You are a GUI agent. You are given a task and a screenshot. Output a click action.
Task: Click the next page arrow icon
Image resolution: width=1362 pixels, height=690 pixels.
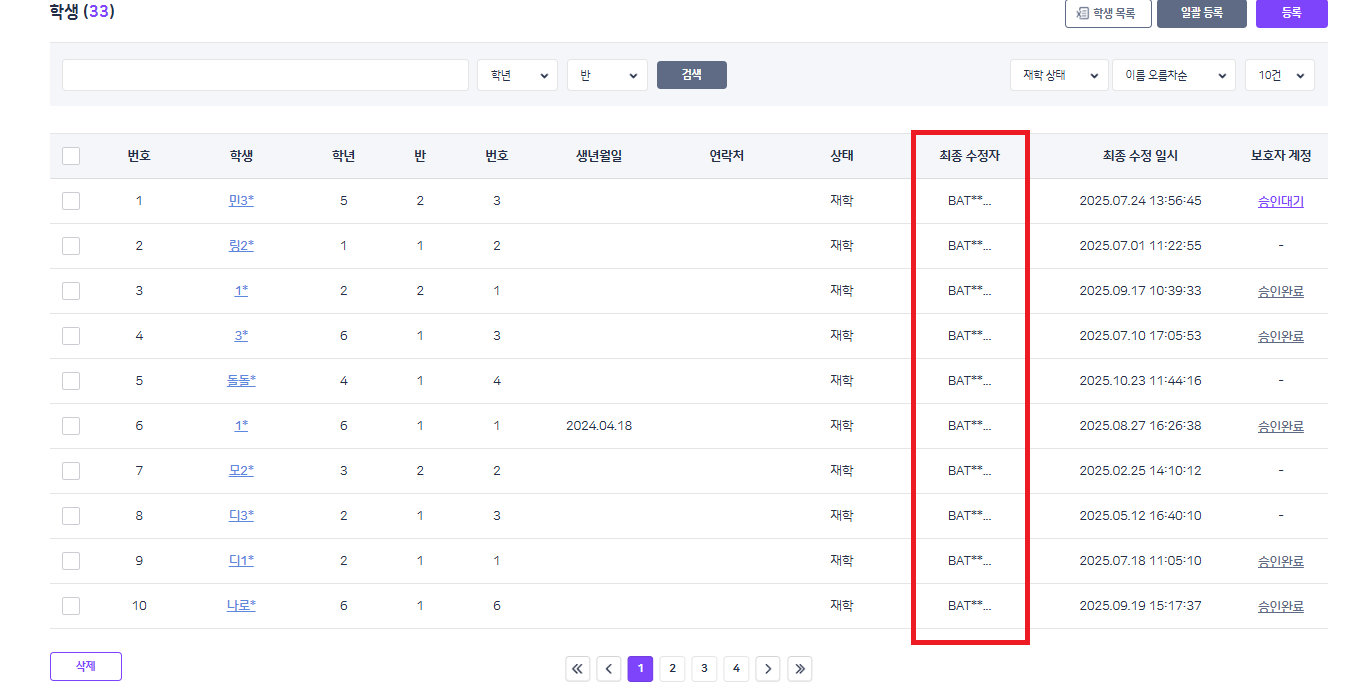[x=767, y=669]
